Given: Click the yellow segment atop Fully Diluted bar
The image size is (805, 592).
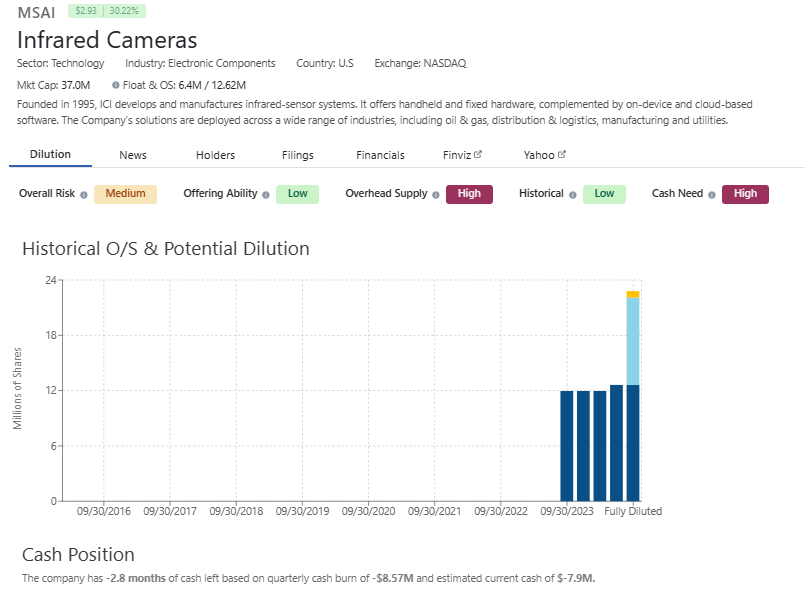Looking at the screenshot, I should tap(633, 294).
